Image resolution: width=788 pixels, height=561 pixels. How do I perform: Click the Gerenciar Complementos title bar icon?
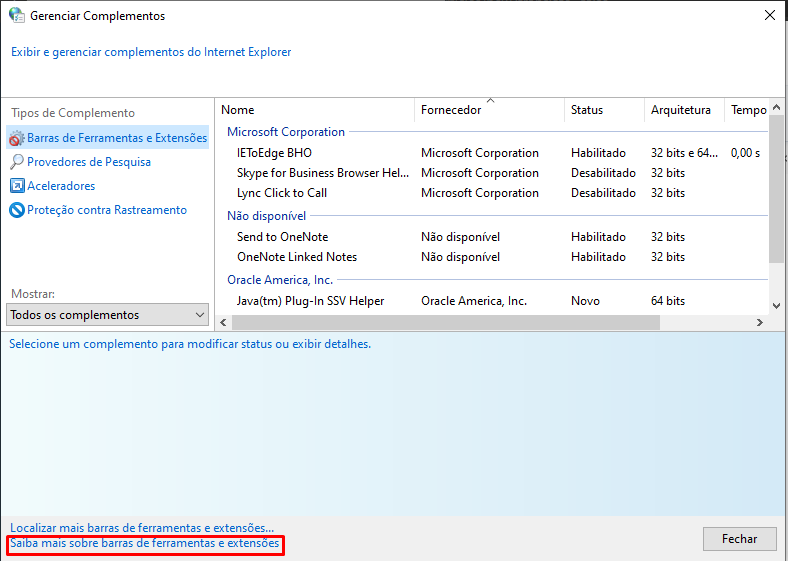pos(17,15)
